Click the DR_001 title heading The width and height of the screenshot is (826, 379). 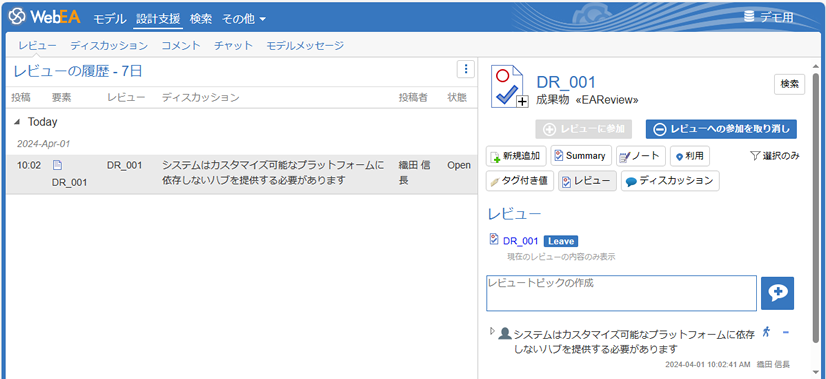pyautogui.click(x=566, y=82)
